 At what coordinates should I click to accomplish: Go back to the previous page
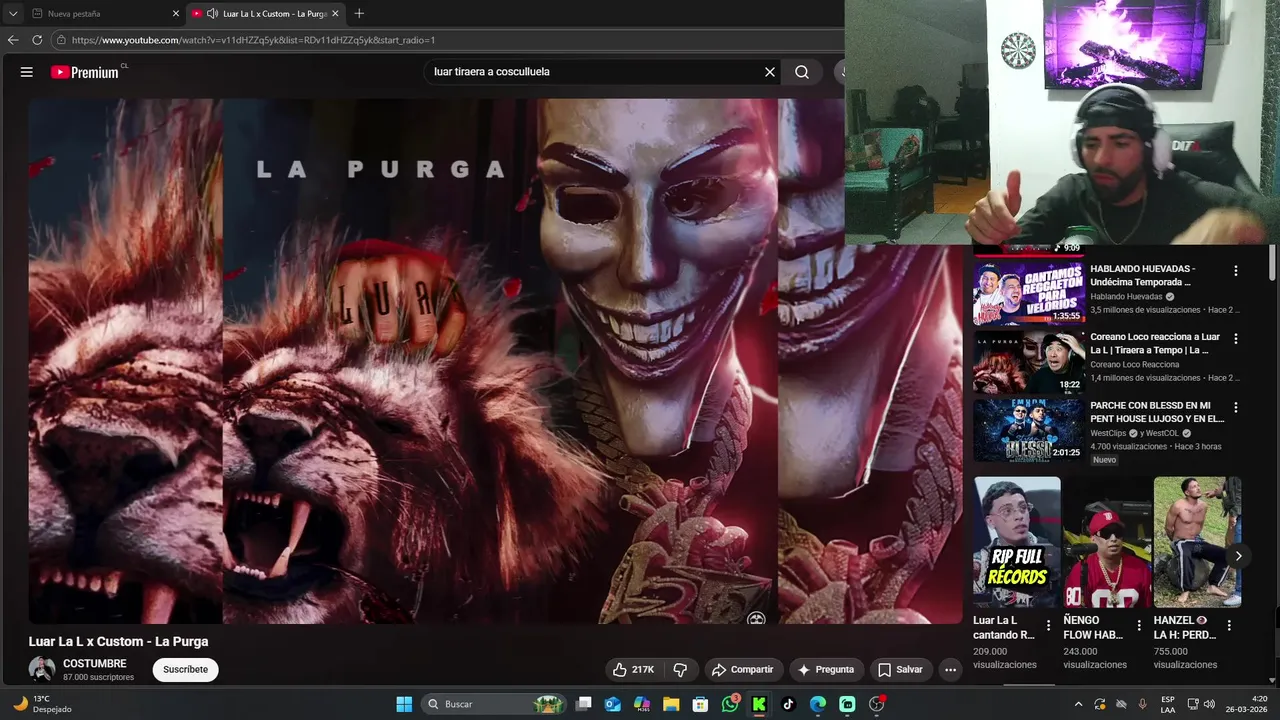[x=13, y=40]
